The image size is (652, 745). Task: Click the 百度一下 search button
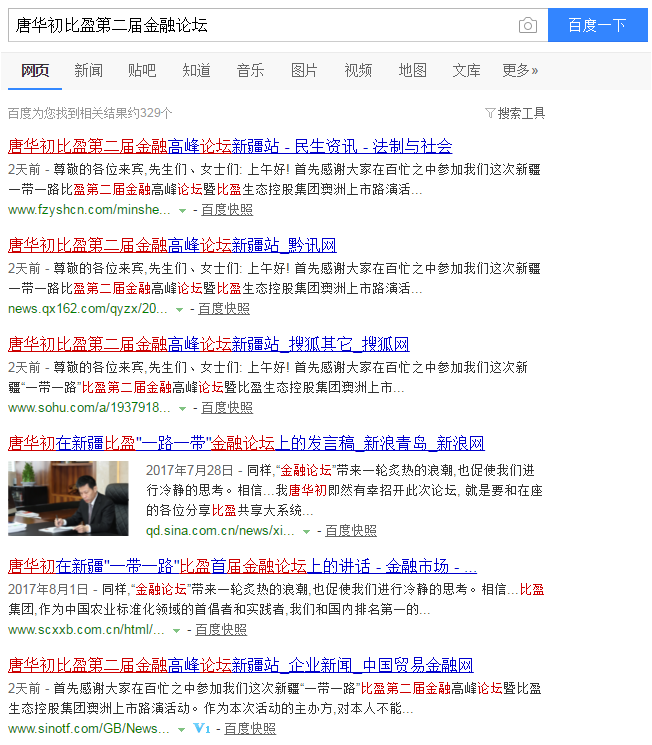597,25
